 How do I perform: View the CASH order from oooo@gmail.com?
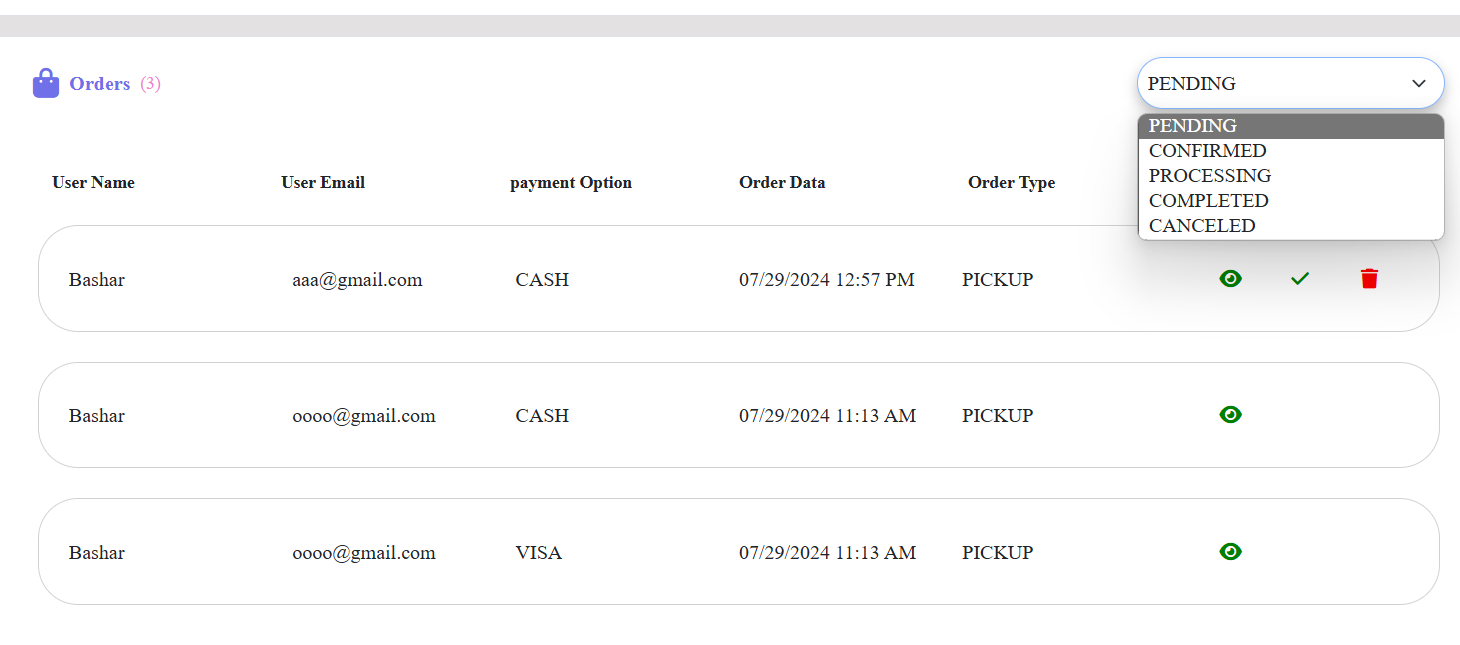coord(1231,414)
